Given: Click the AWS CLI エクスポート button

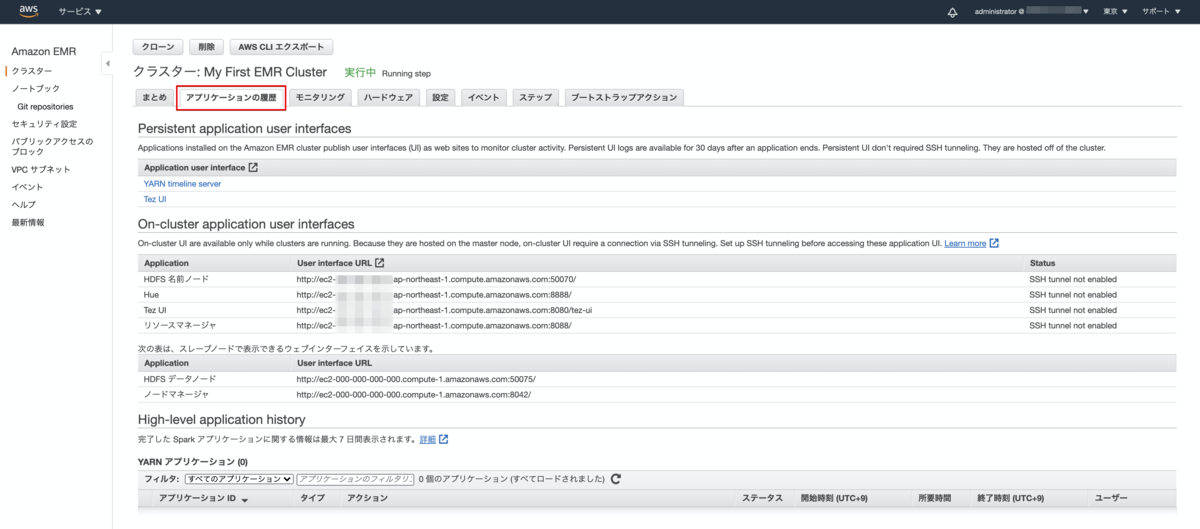Looking at the screenshot, I should 281,47.
